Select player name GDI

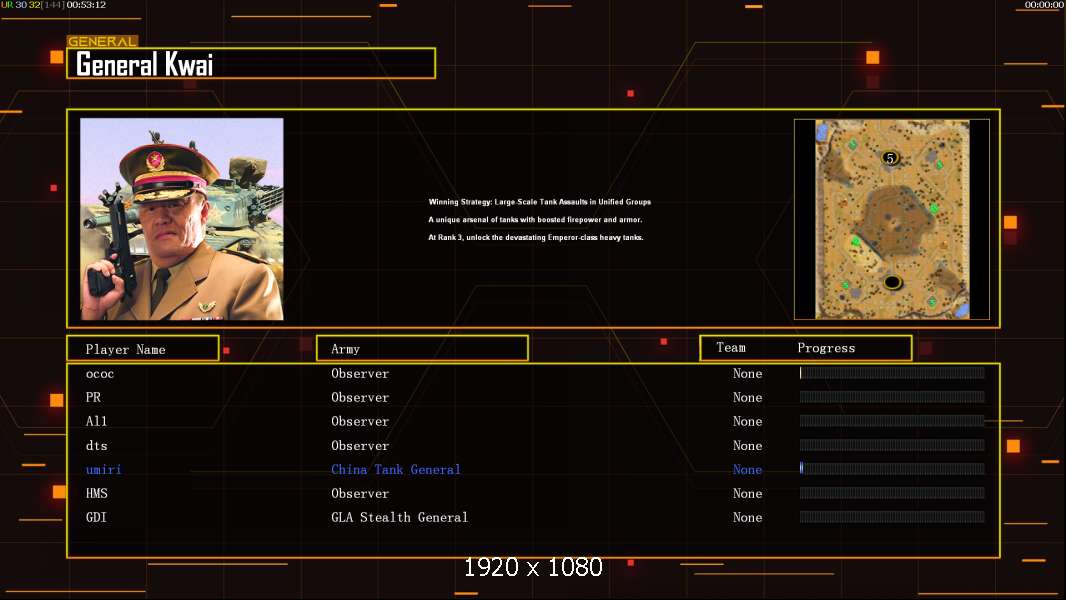click(96, 517)
